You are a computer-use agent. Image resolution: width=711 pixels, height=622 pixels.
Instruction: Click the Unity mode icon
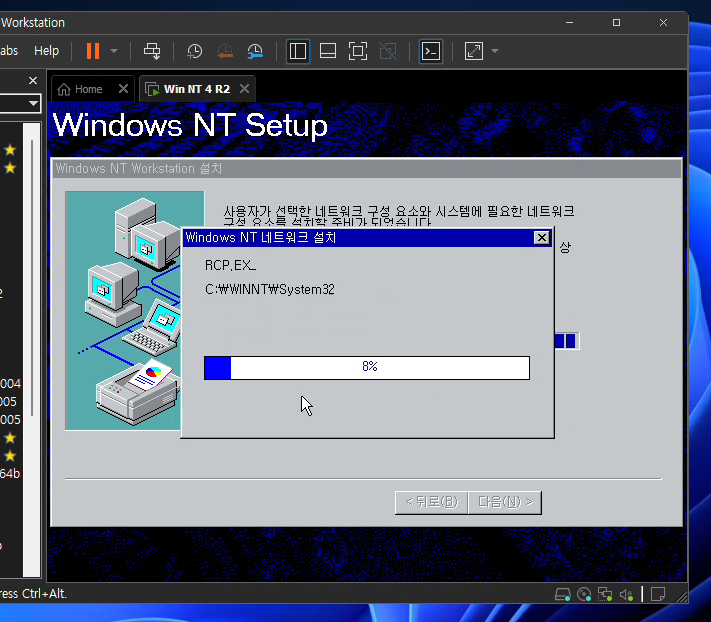388,51
